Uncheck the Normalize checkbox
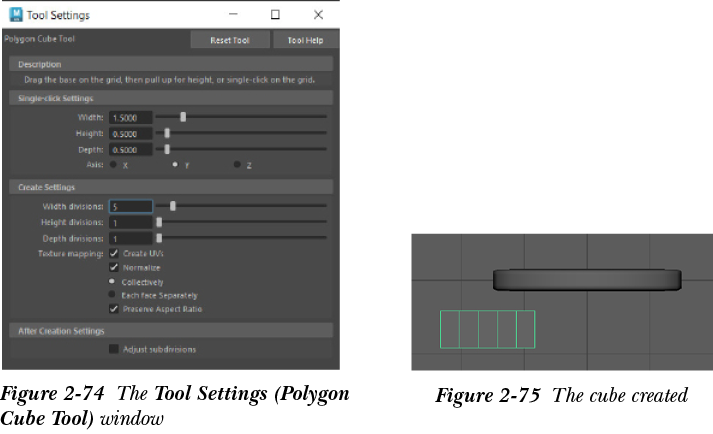The image size is (713, 434). [114, 268]
